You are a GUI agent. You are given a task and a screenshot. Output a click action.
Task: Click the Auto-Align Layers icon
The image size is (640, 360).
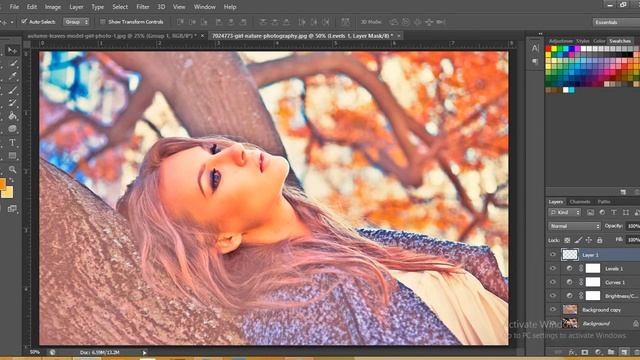345,22
